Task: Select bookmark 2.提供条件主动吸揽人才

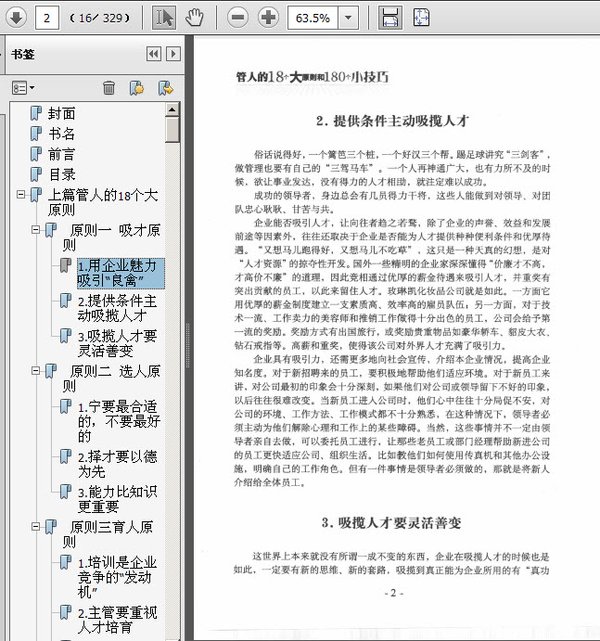Action: 117,309
